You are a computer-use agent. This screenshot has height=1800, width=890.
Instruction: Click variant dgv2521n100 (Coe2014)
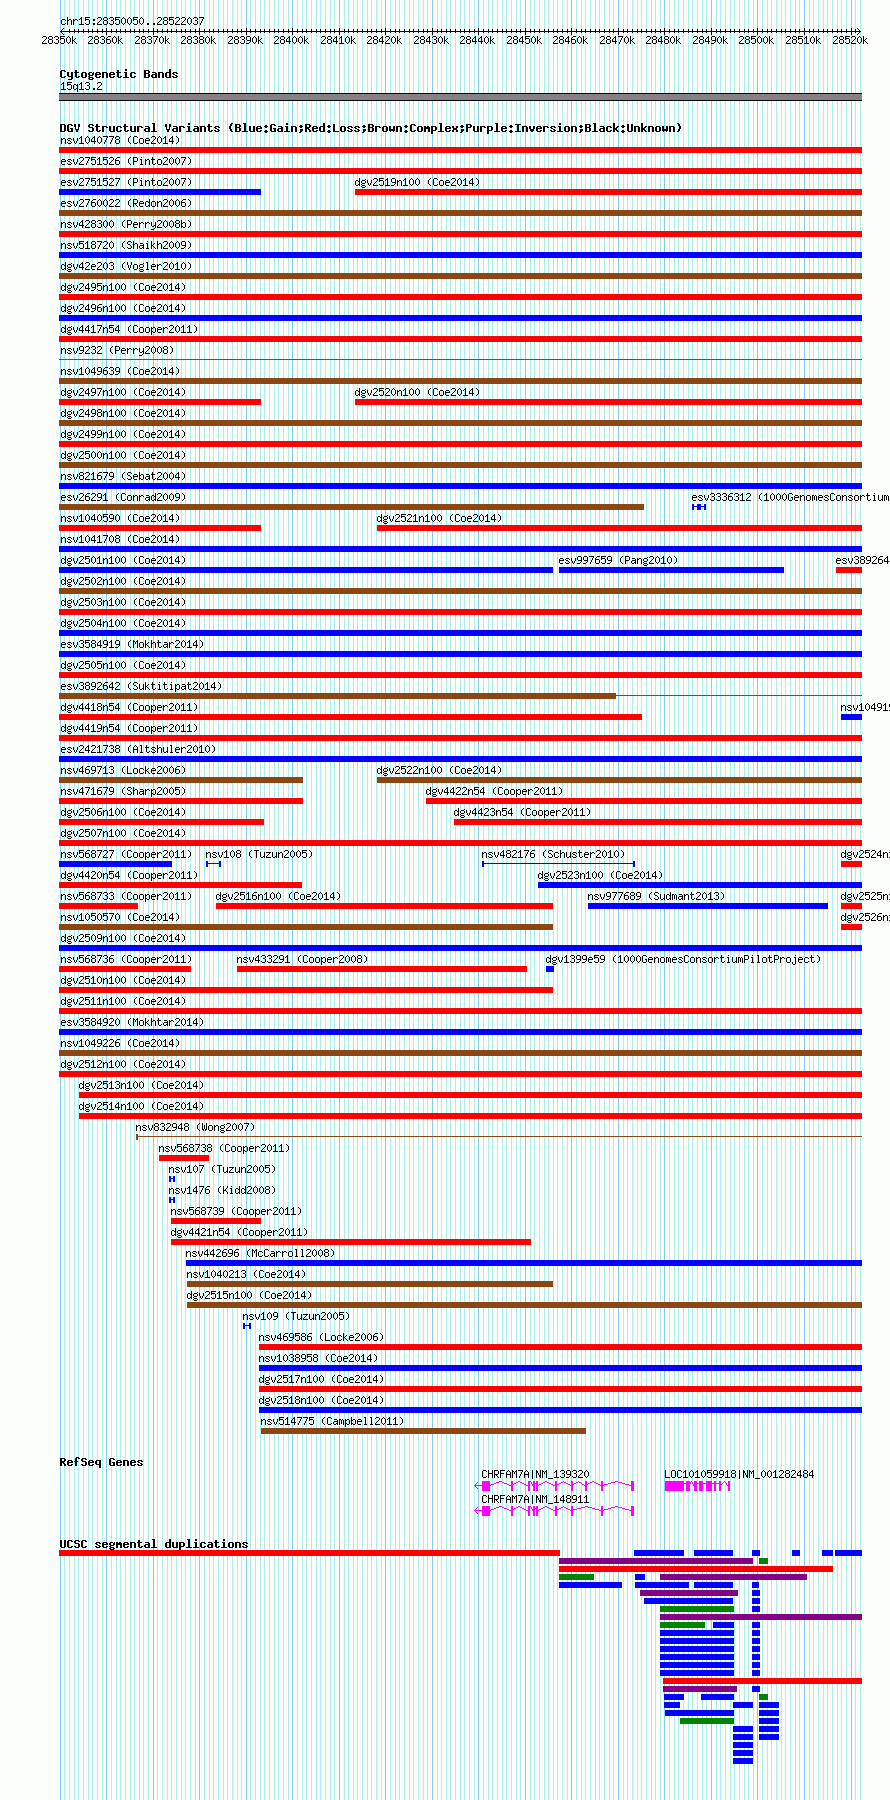tap(439, 519)
